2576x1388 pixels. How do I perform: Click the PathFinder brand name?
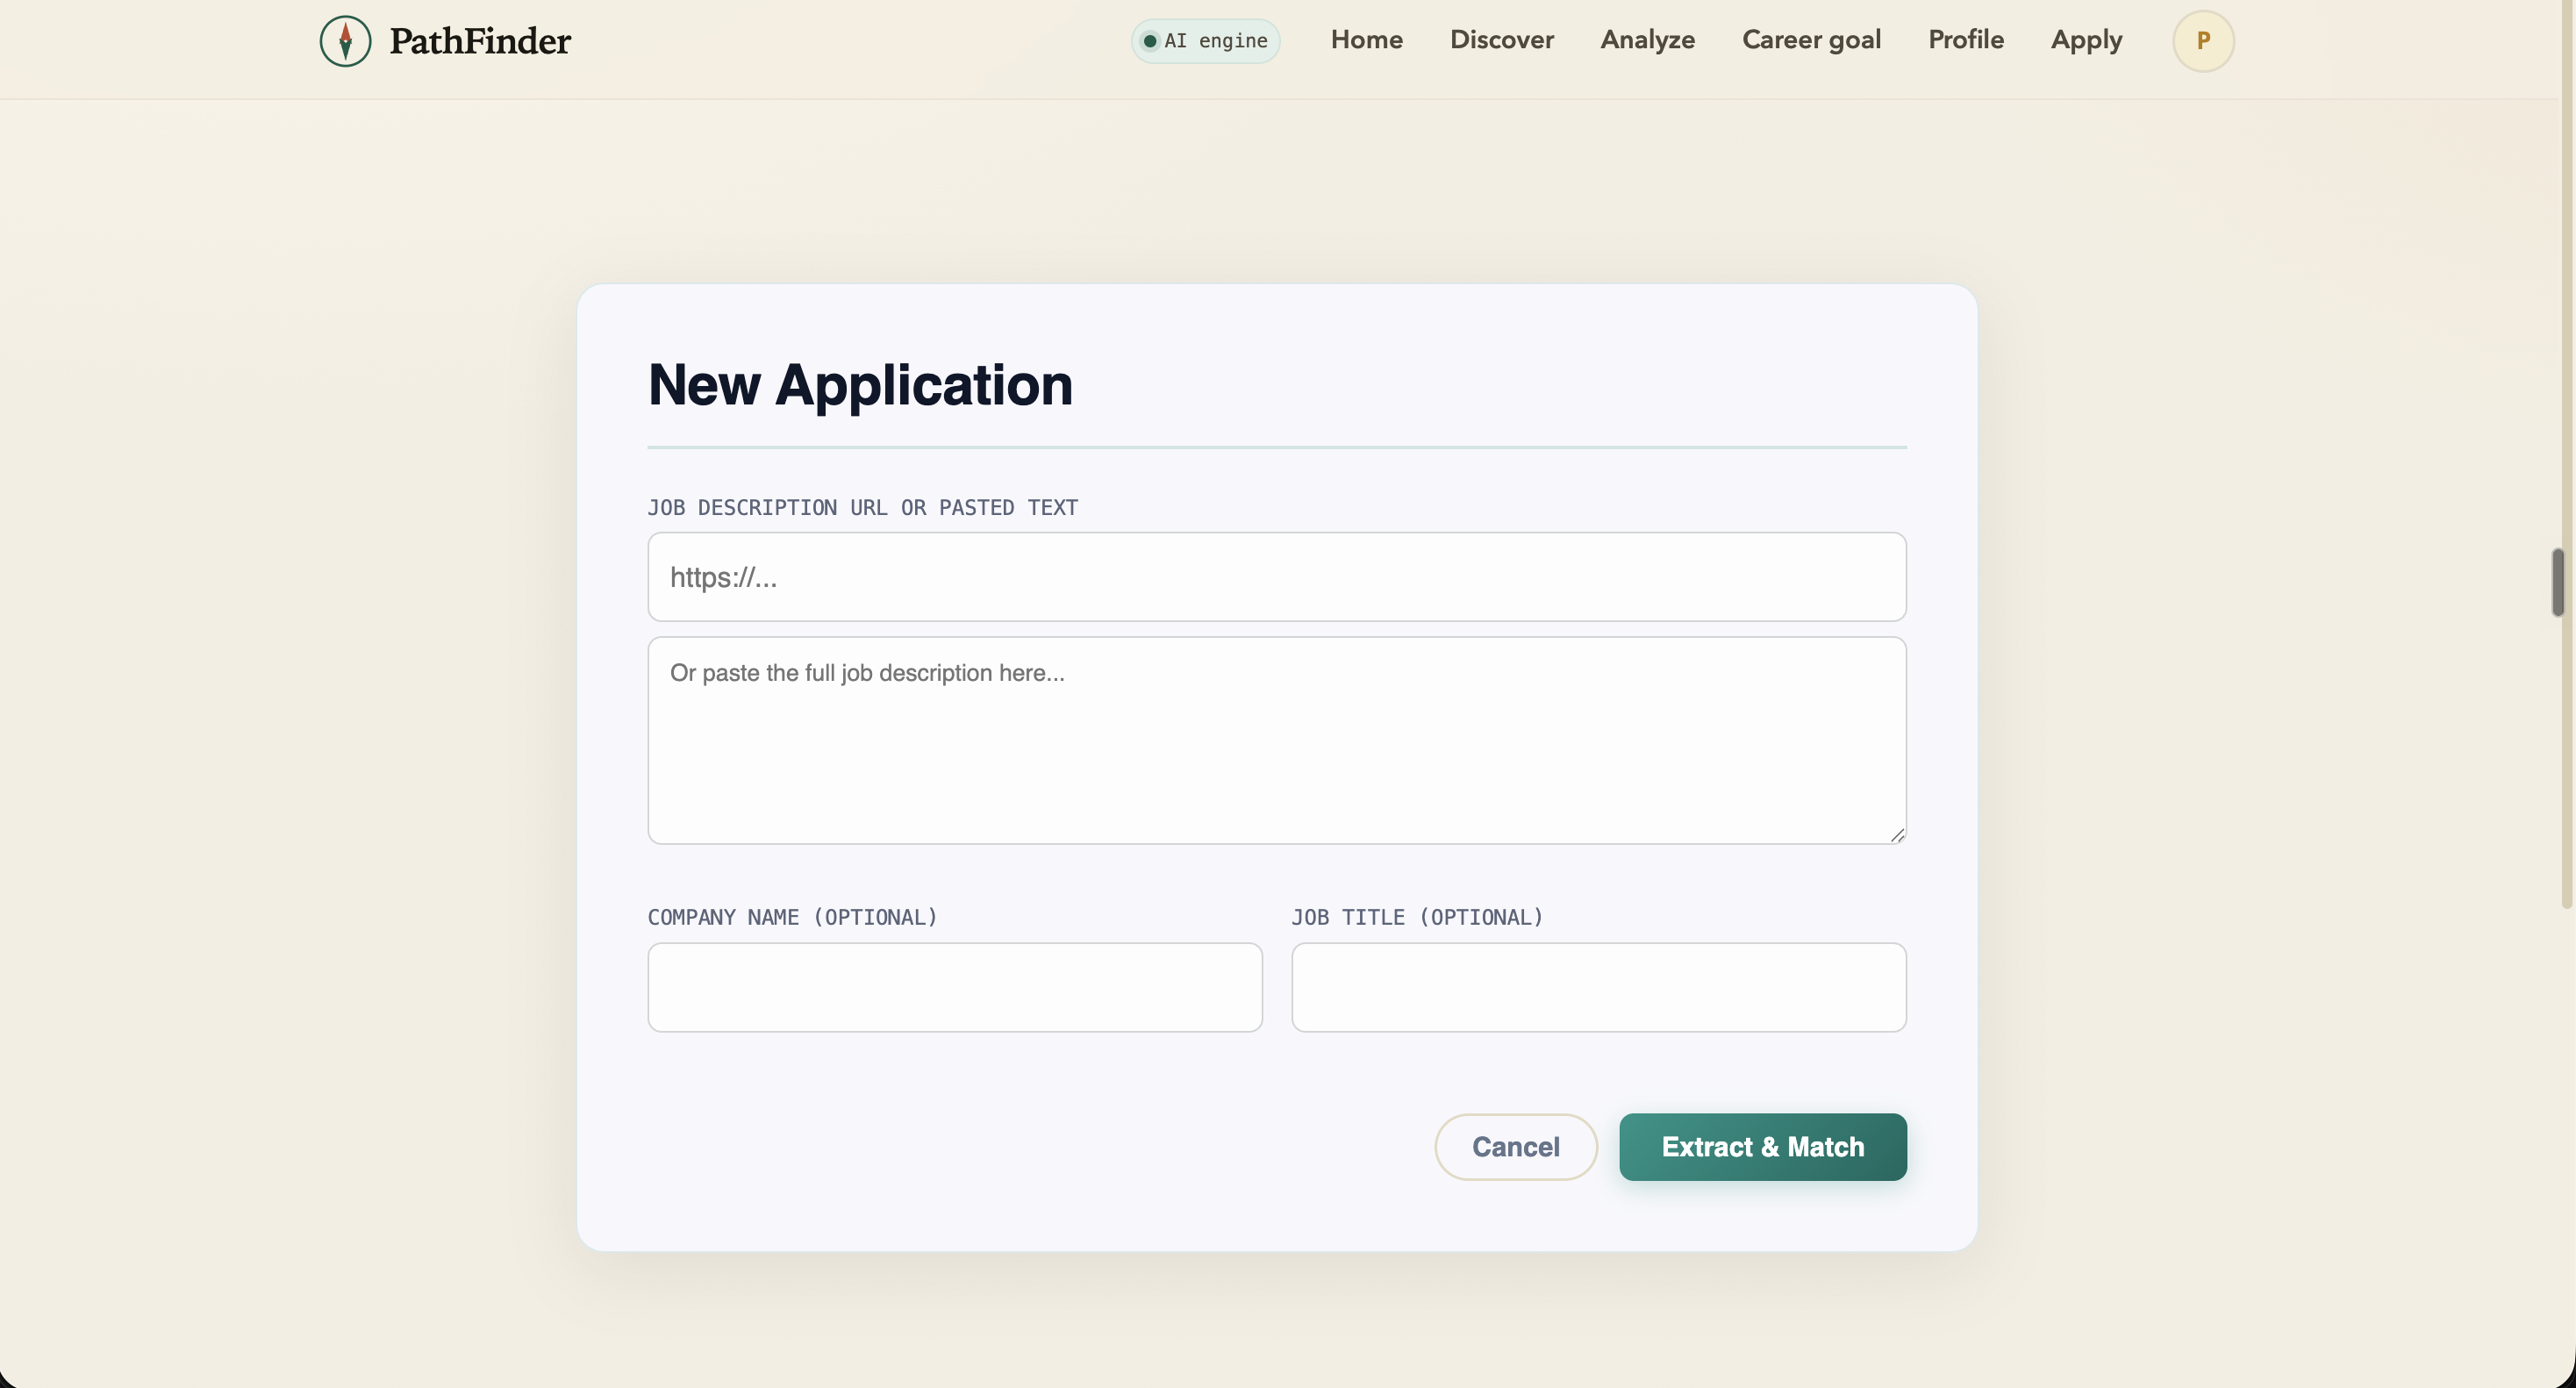480,41
